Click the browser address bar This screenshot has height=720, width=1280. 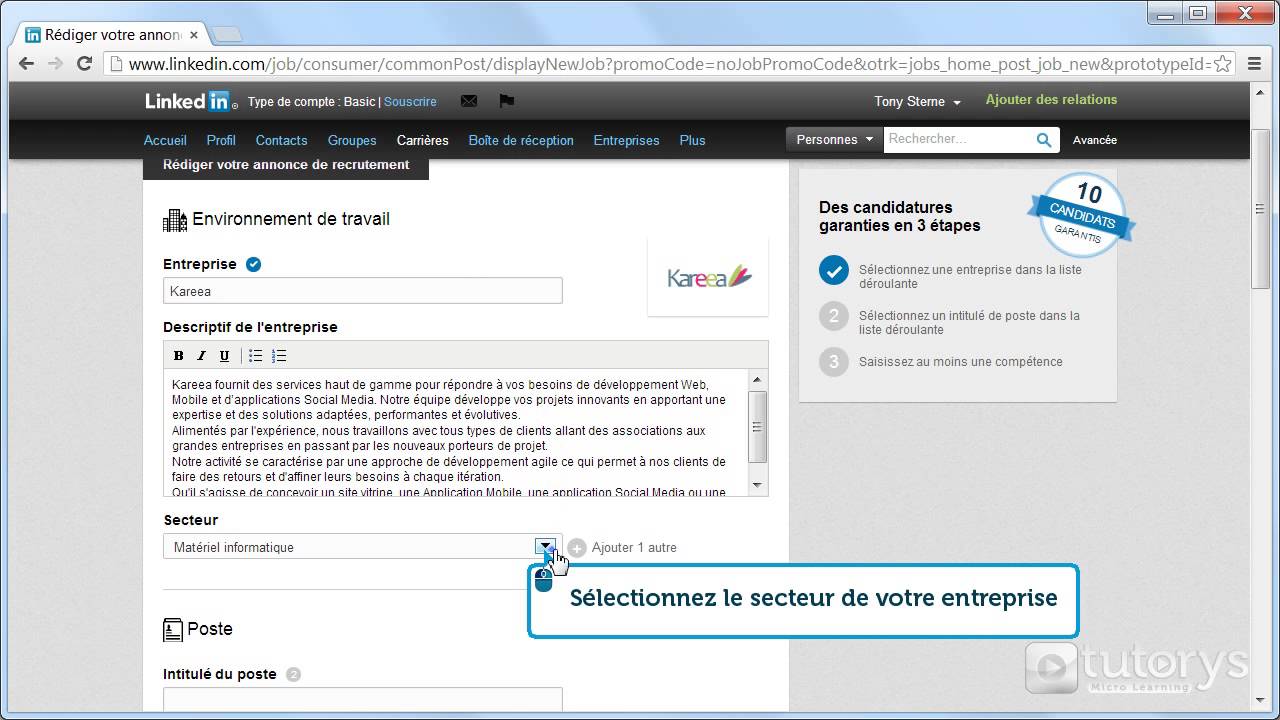(669, 64)
